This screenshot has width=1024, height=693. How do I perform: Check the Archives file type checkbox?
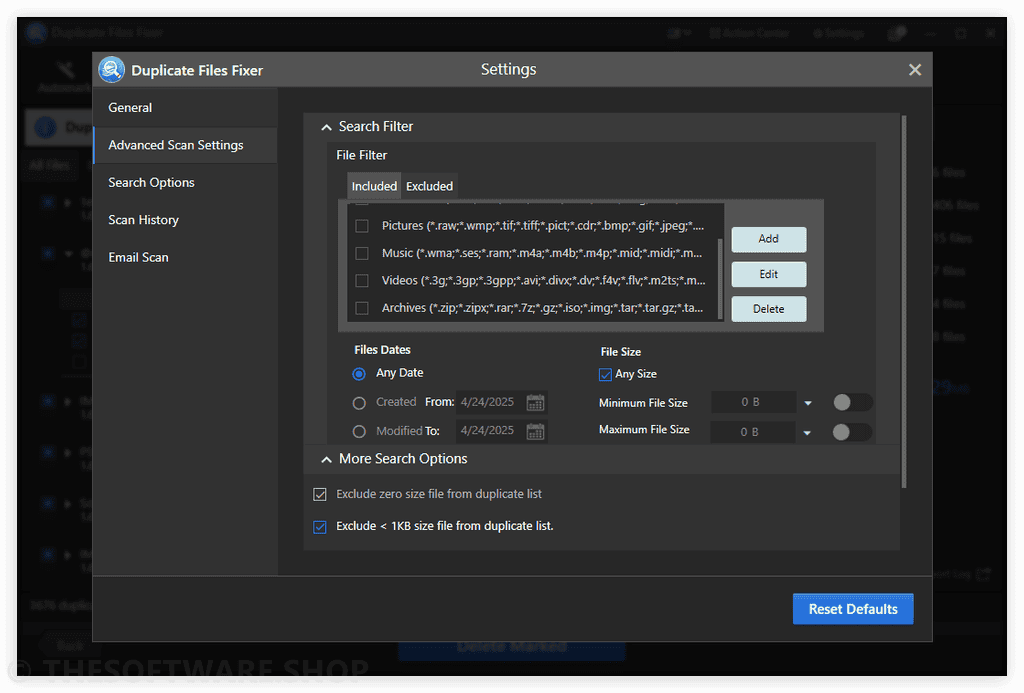click(362, 308)
